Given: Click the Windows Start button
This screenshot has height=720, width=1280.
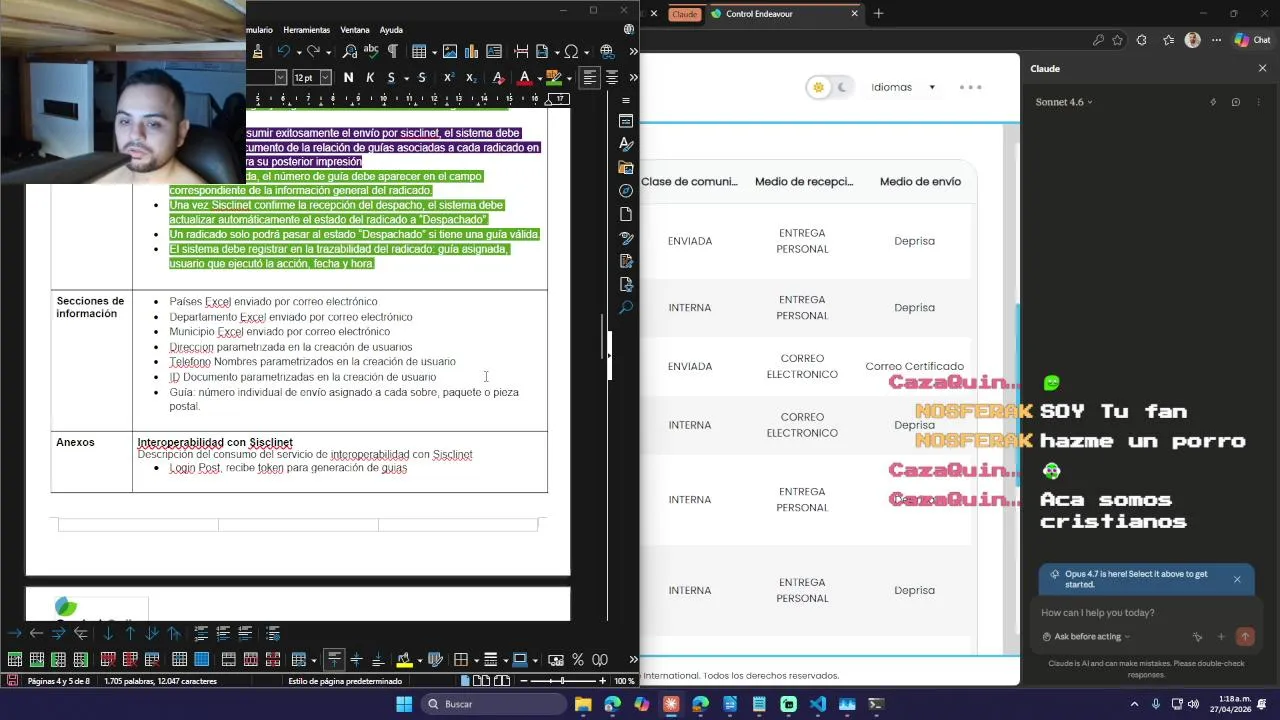Looking at the screenshot, I should pyautogui.click(x=404, y=704).
